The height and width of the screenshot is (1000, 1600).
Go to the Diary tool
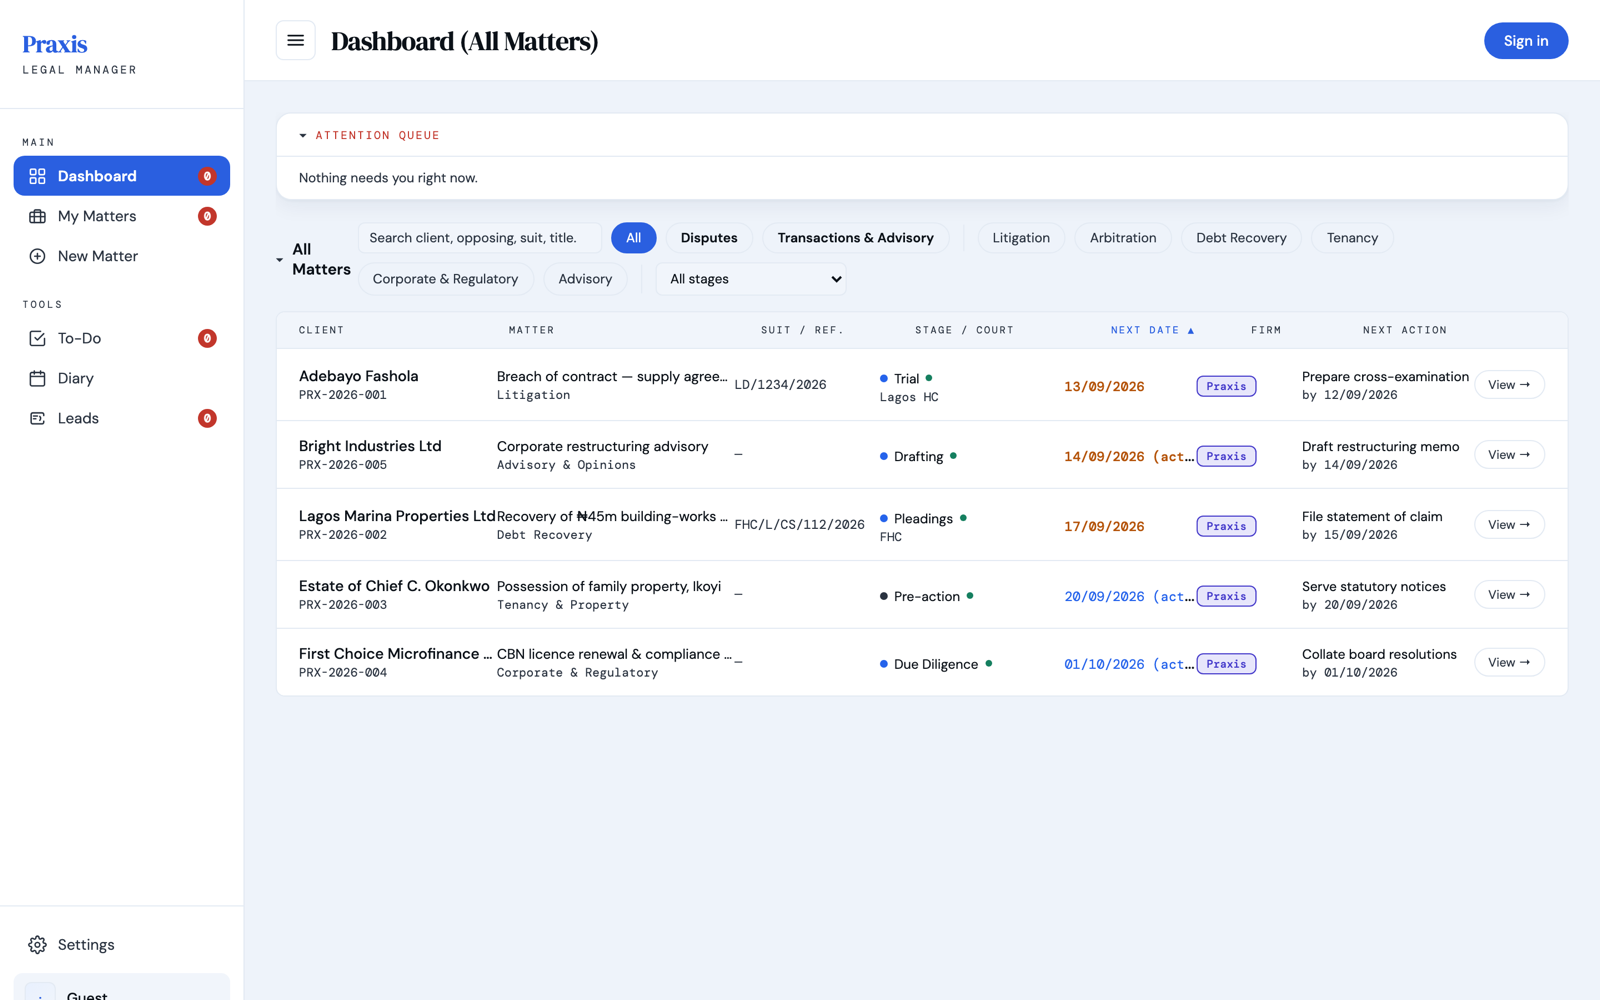[x=121, y=378]
